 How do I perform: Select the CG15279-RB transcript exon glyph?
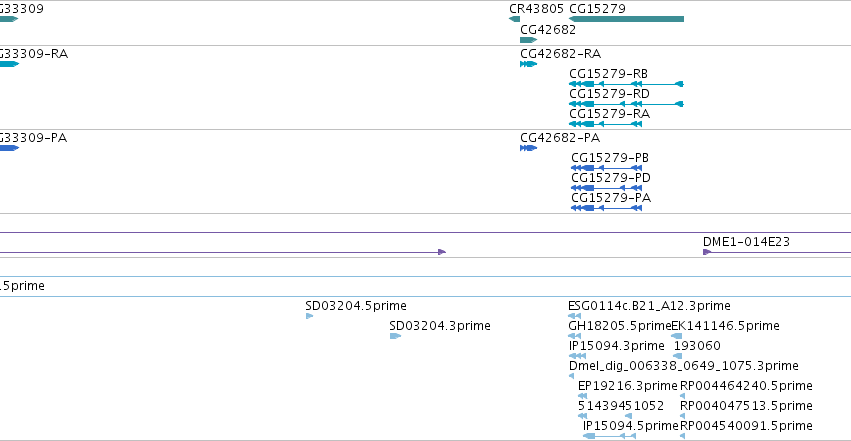pyautogui.click(x=626, y=84)
